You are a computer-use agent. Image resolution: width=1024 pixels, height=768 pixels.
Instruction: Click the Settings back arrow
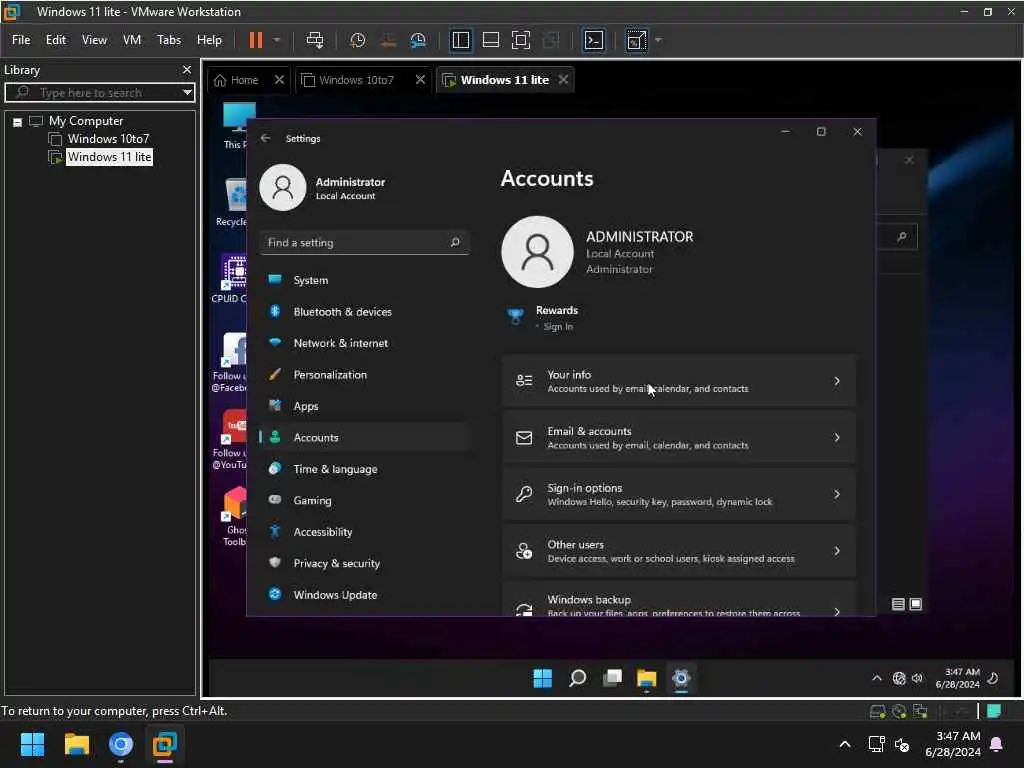tap(265, 138)
